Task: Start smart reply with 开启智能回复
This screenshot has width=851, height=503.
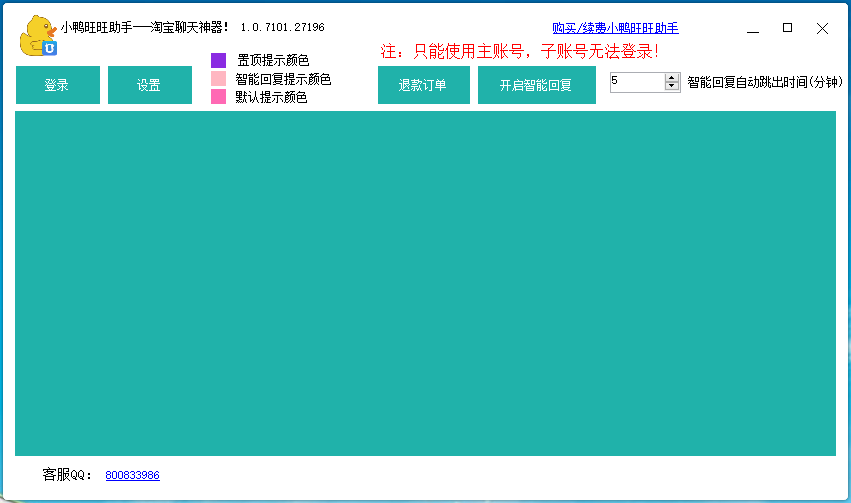Action: (x=537, y=85)
